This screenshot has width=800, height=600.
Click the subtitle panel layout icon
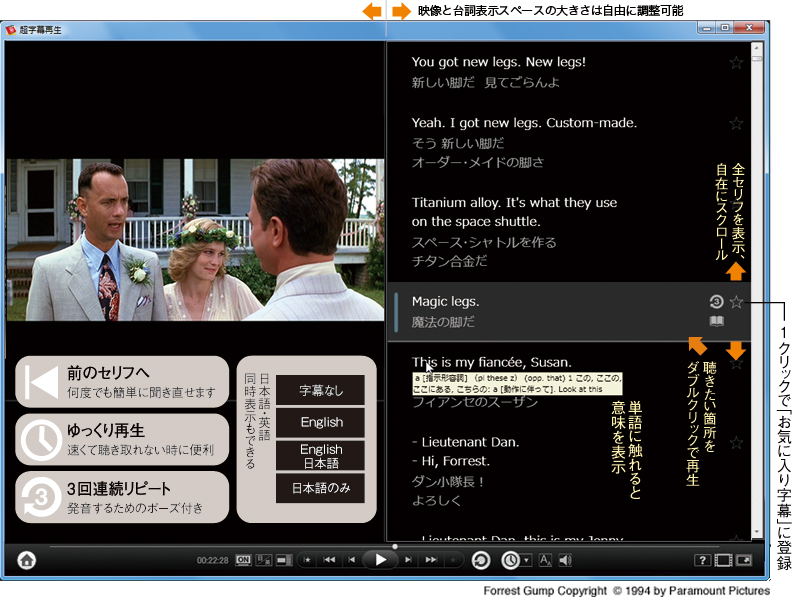tap(284, 560)
